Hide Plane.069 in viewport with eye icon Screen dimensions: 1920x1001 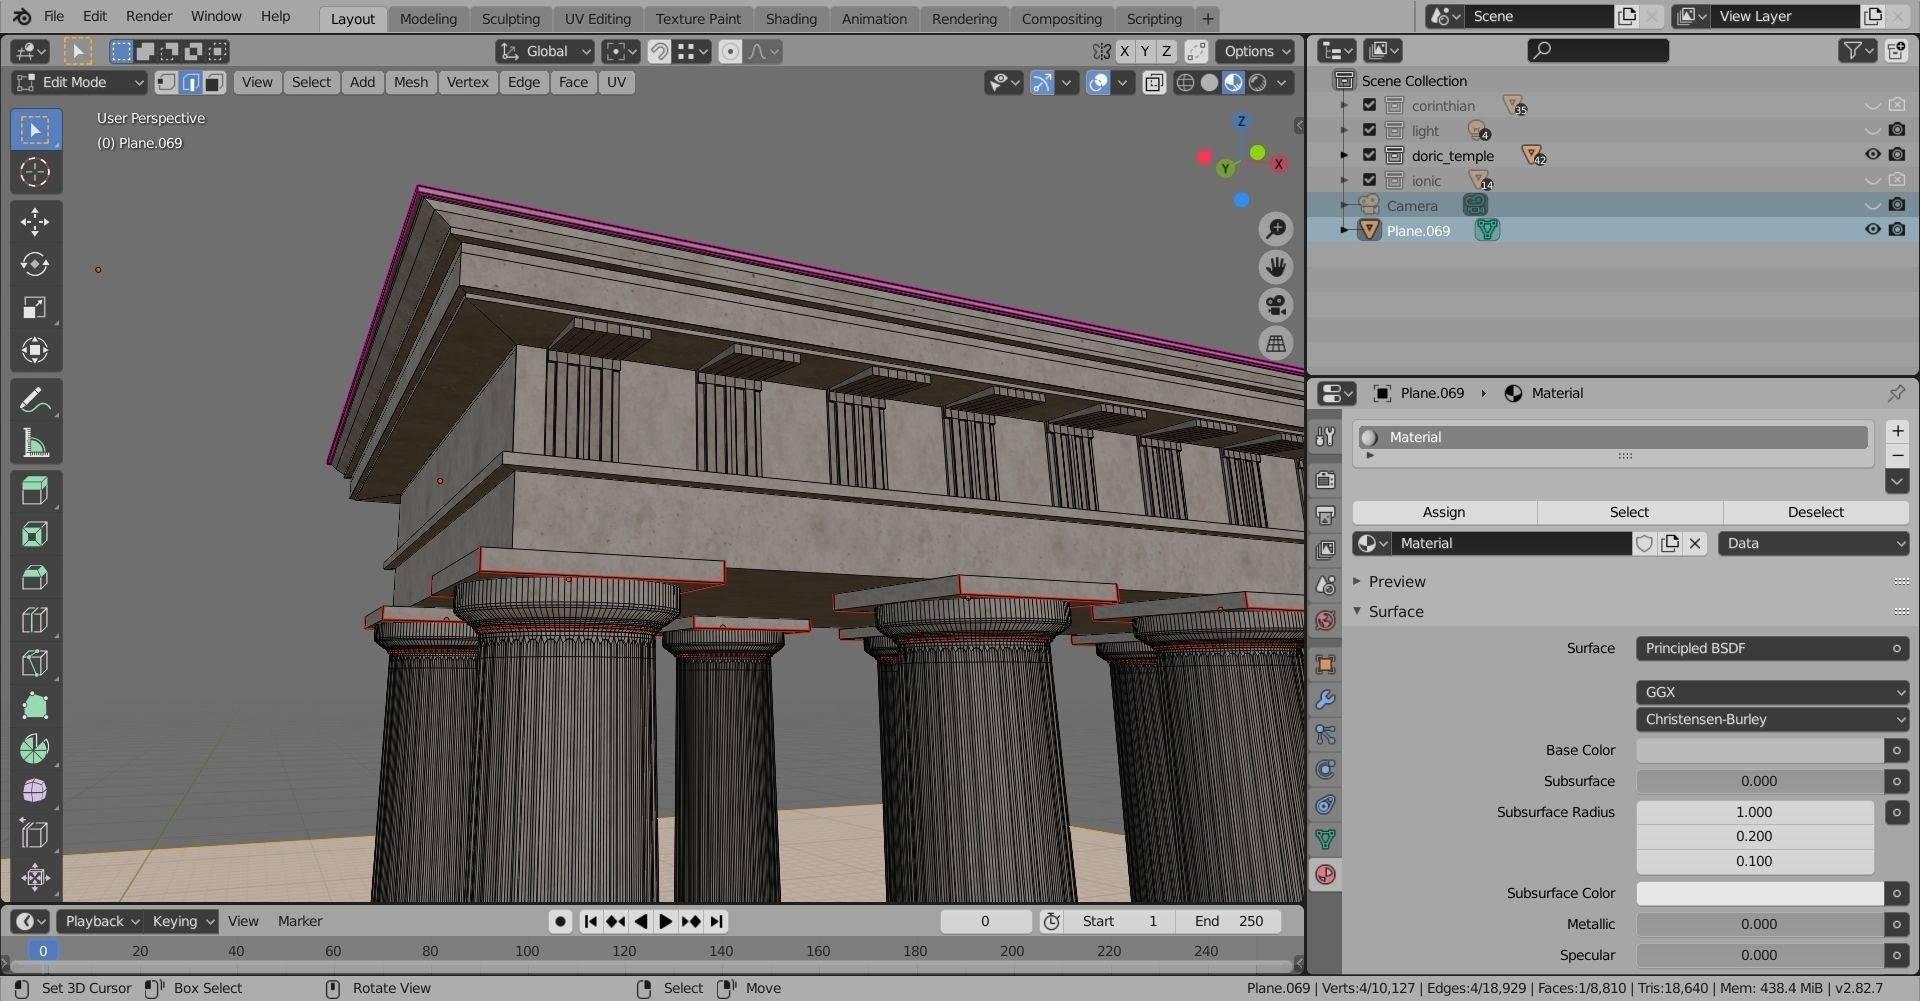1872,229
